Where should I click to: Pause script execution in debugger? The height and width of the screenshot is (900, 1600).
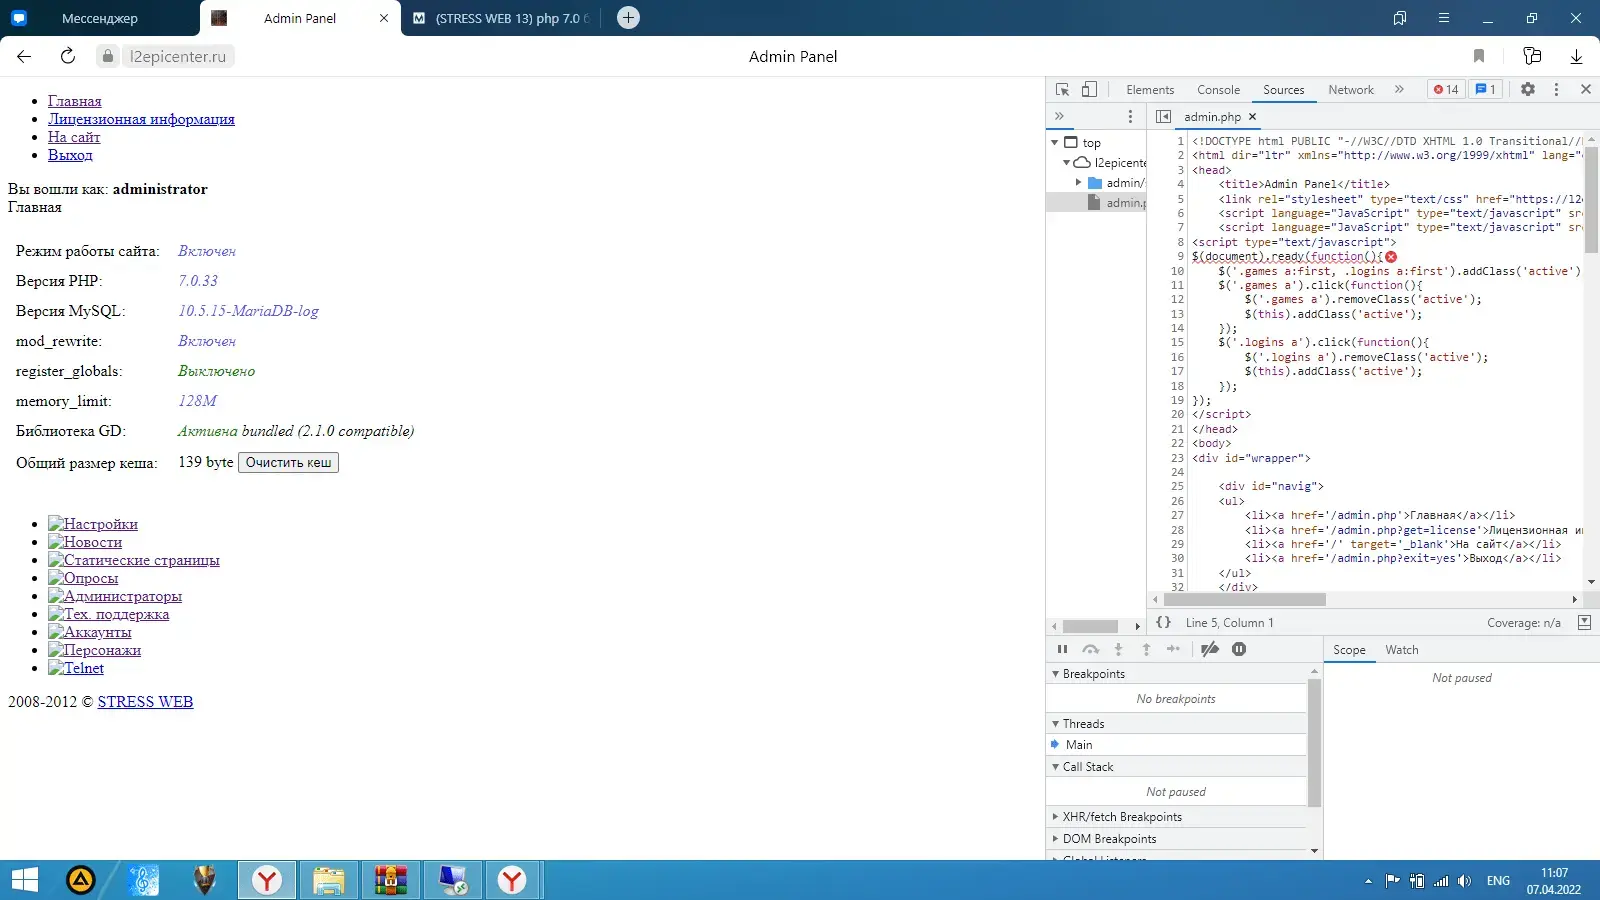pos(1062,649)
